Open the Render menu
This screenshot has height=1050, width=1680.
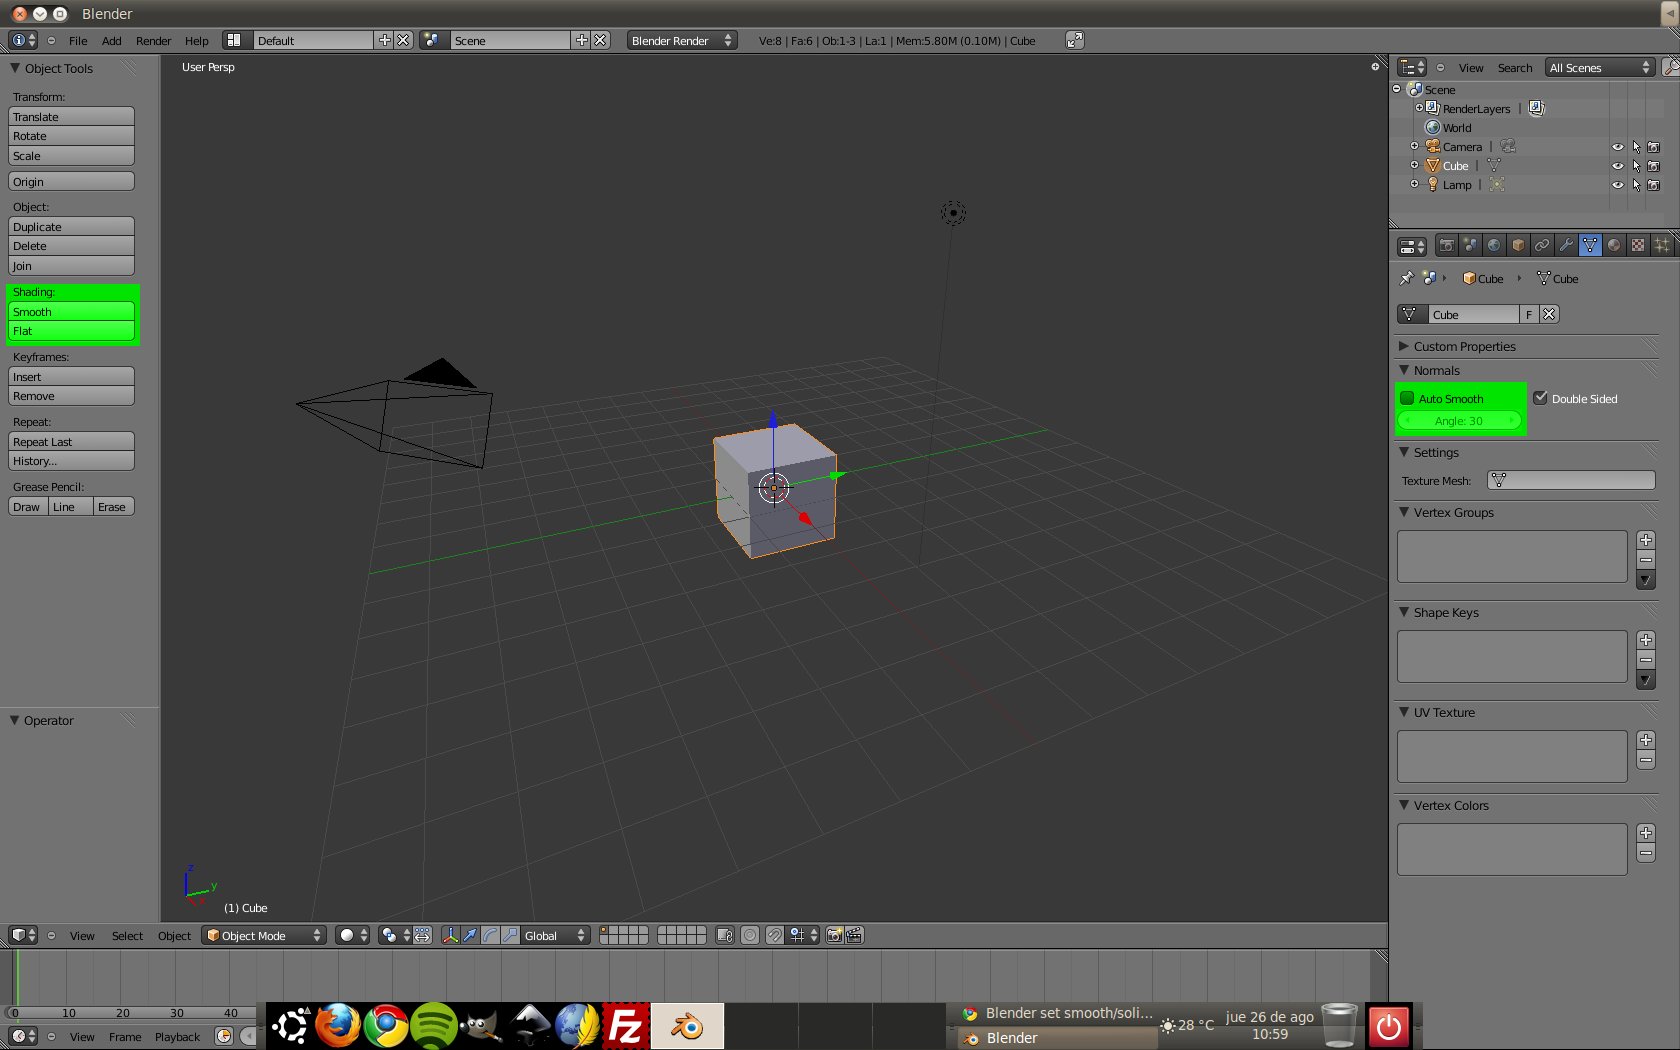tap(153, 41)
